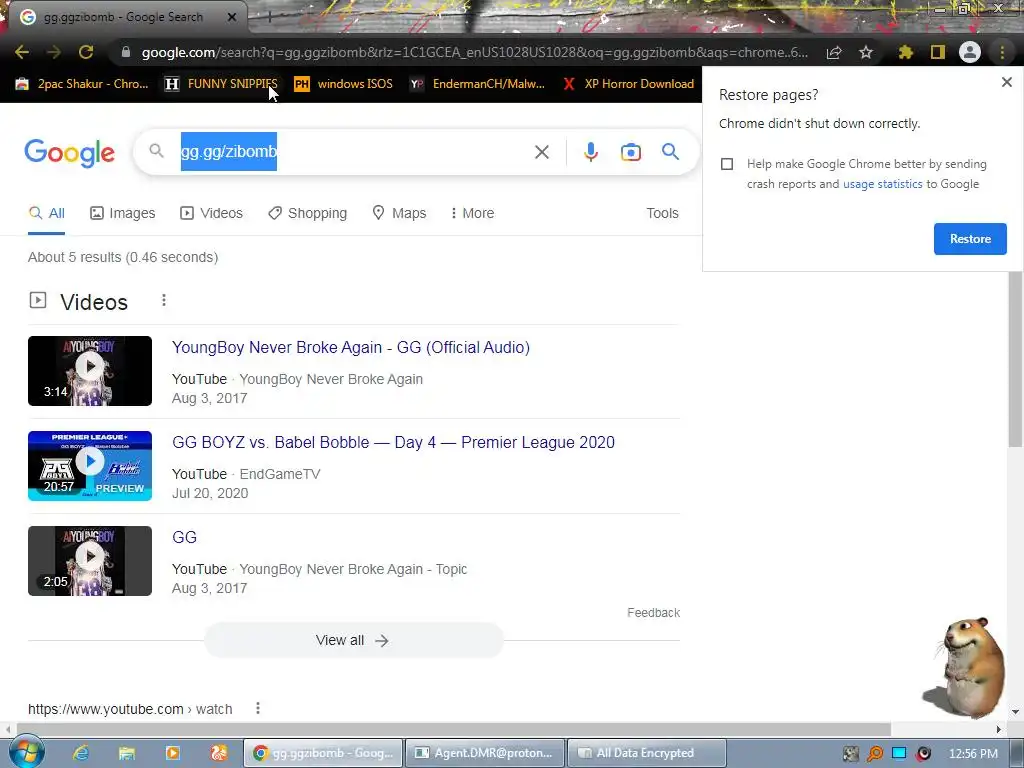Image resolution: width=1024 pixels, height=768 pixels.
Task: Search by image with the camera icon
Action: (x=630, y=152)
